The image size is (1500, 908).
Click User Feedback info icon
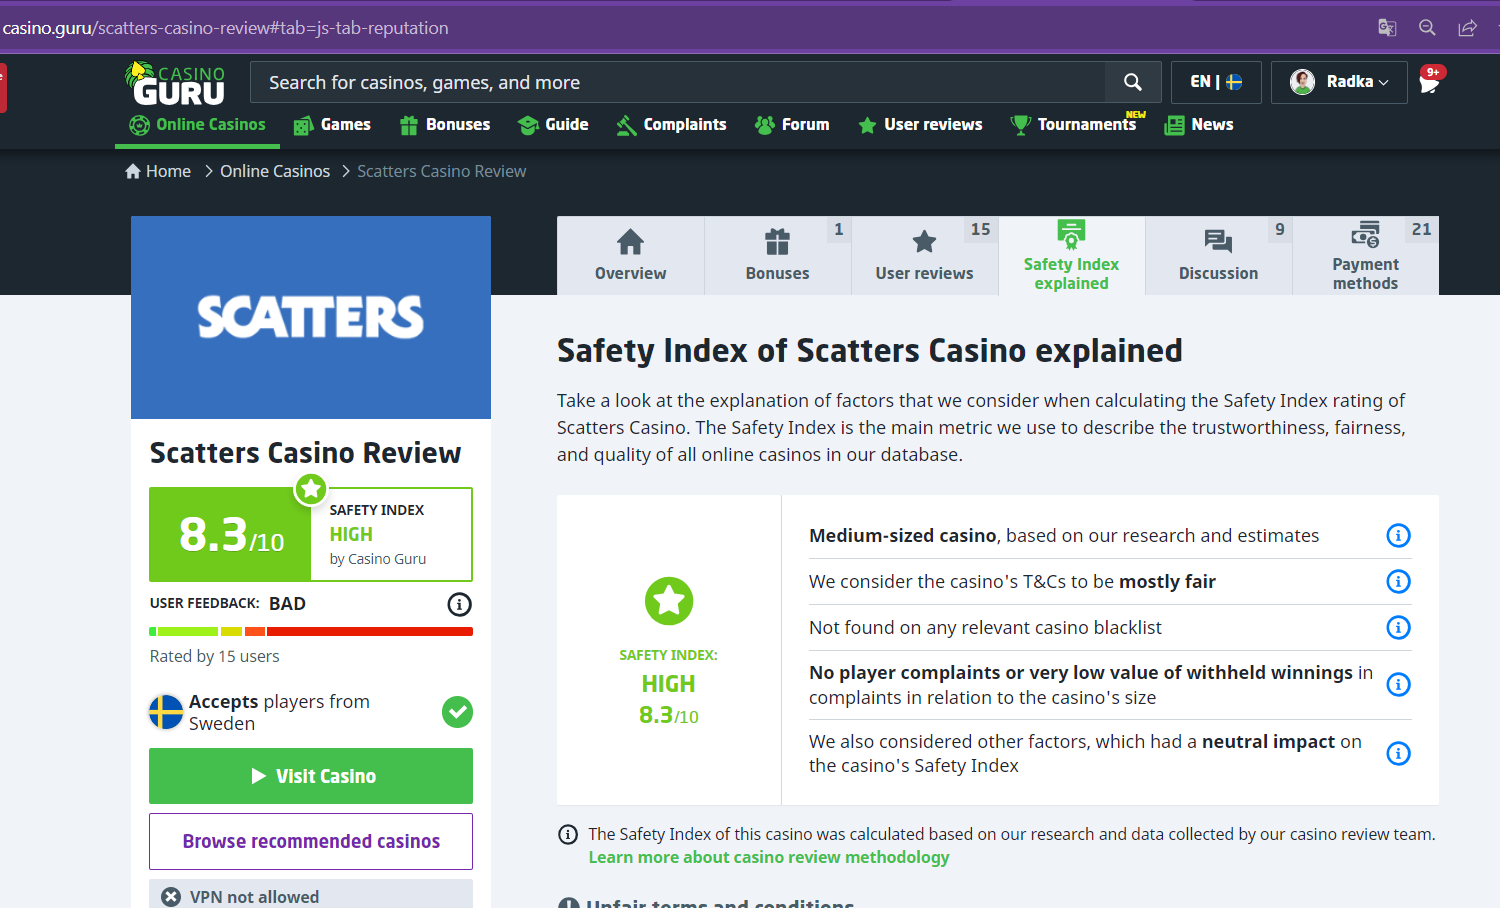pos(459,604)
